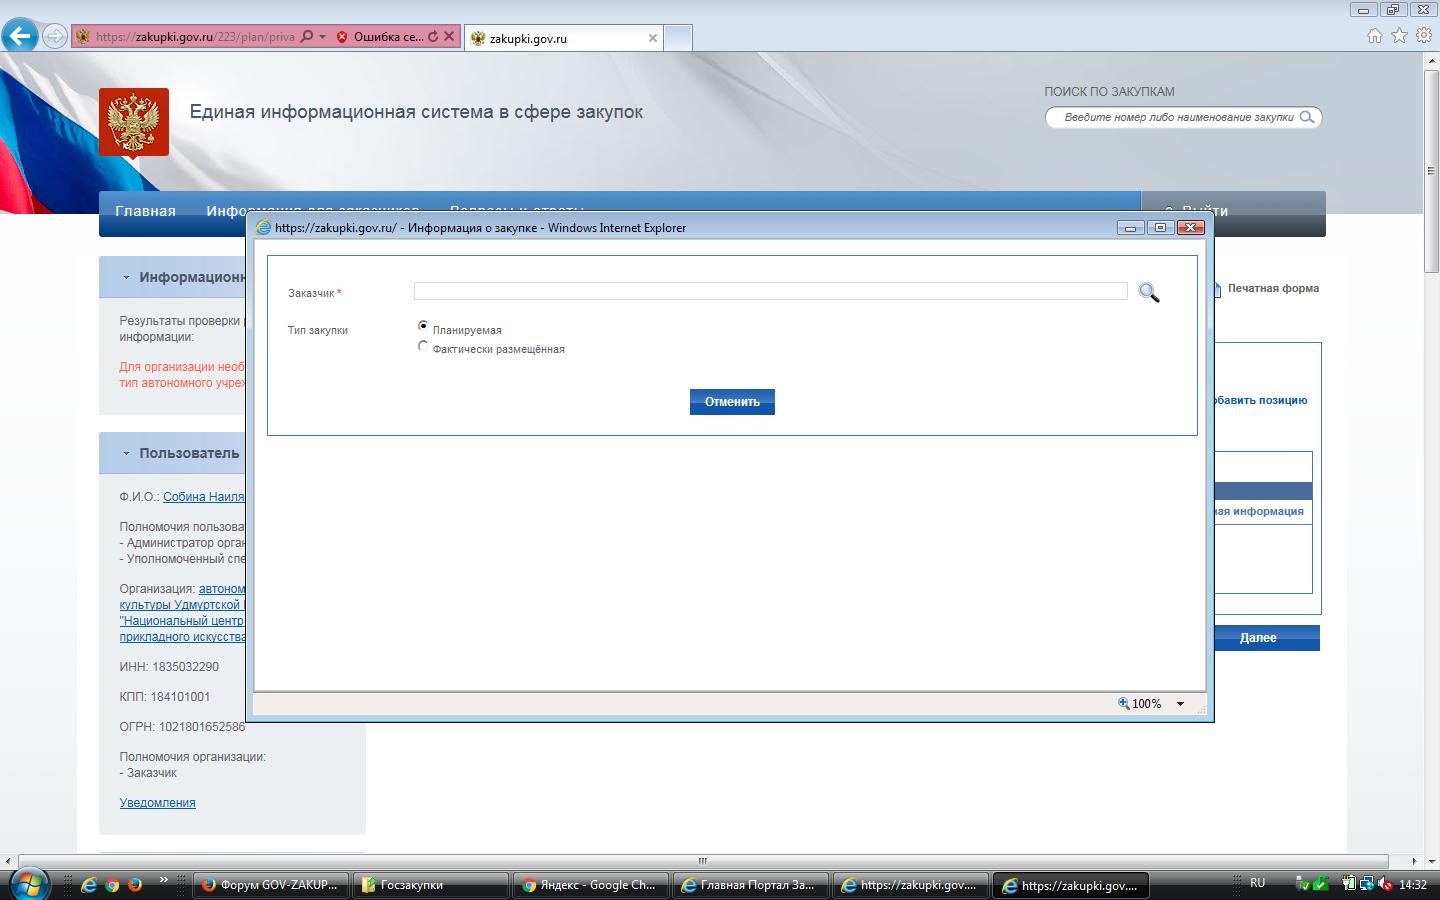This screenshot has height=900, width=1440.
Task: Click the Заказчик input field
Action: tap(770, 291)
